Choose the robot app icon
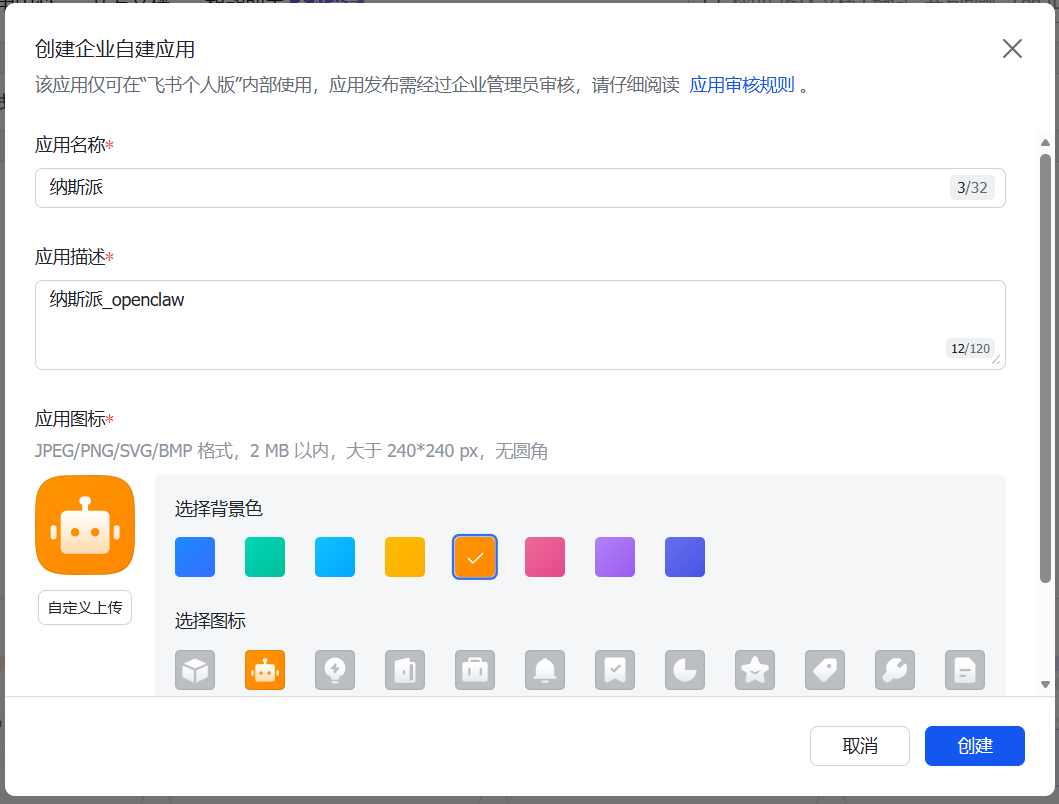The height and width of the screenshot is (804, 1059). pos(265,670)
